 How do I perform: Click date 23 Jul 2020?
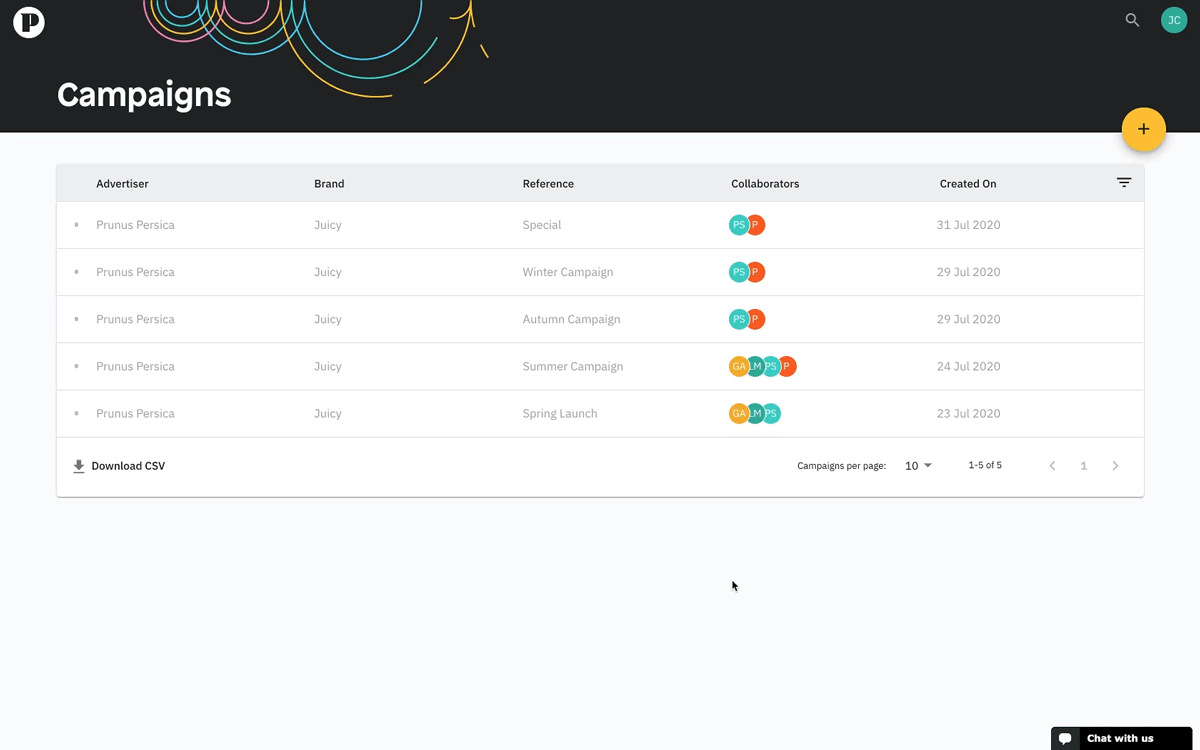[x=968, y=413]
